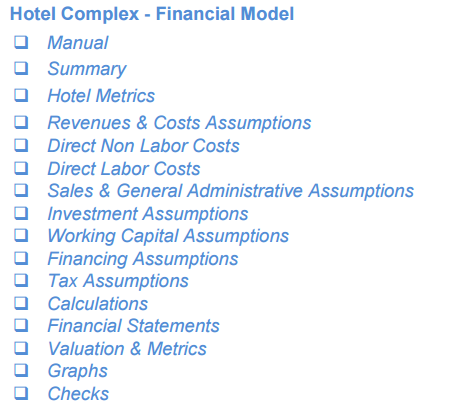The width and height of the screenshot is (468, 414).
Task: Open Hotel Metrics link
Action: [101, 96]
